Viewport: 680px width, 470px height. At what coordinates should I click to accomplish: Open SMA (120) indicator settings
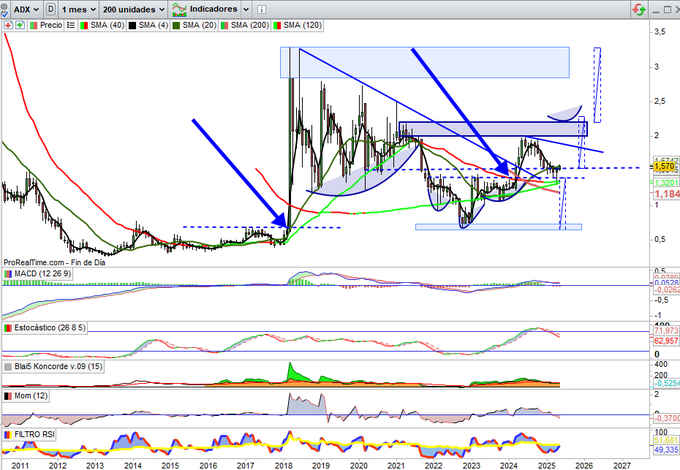point(297,25)
